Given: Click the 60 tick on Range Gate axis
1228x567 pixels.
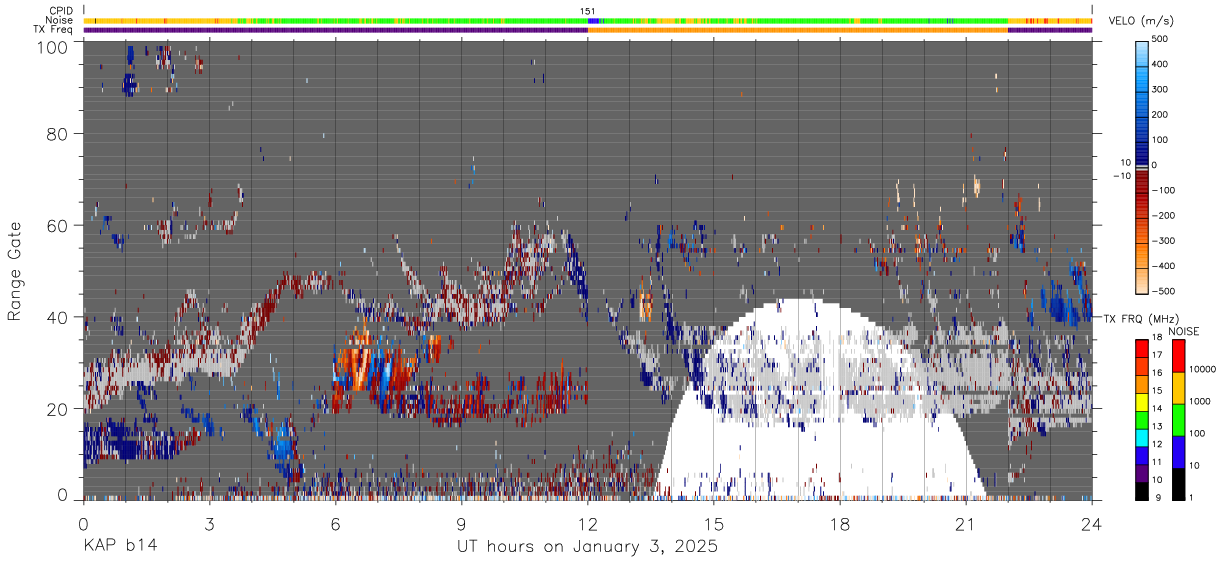Looking at the screenshot, I should tap(58, 225).
